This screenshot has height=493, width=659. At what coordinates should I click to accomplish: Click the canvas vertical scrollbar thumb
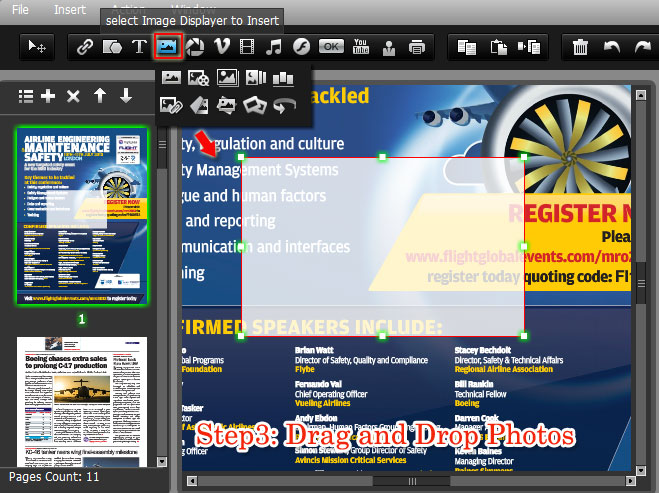641,283
